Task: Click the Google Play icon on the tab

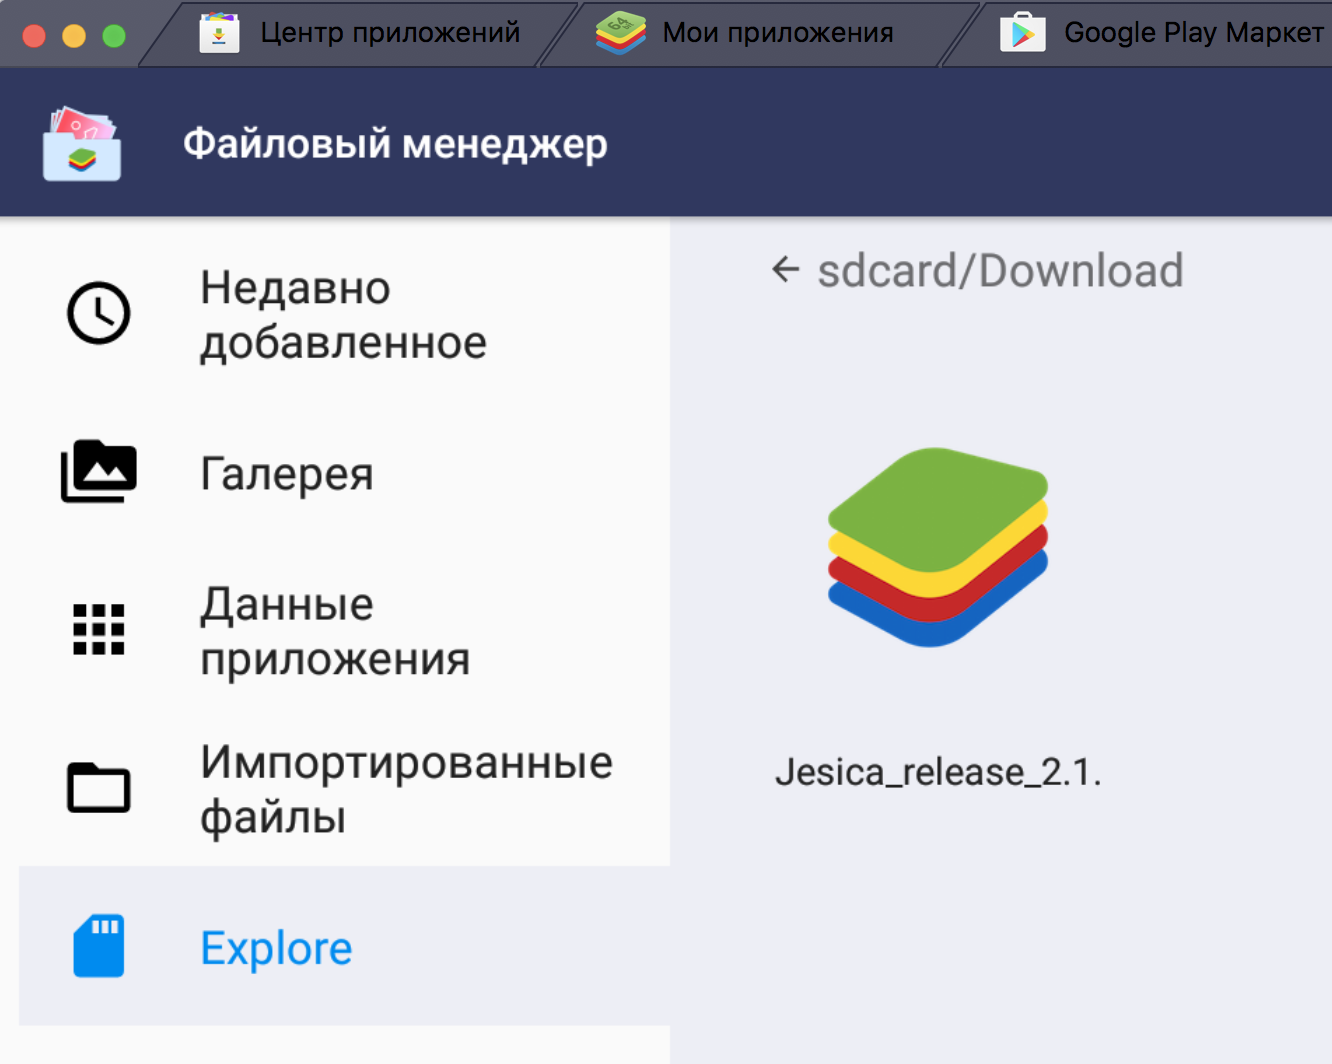Action: 1022,33
